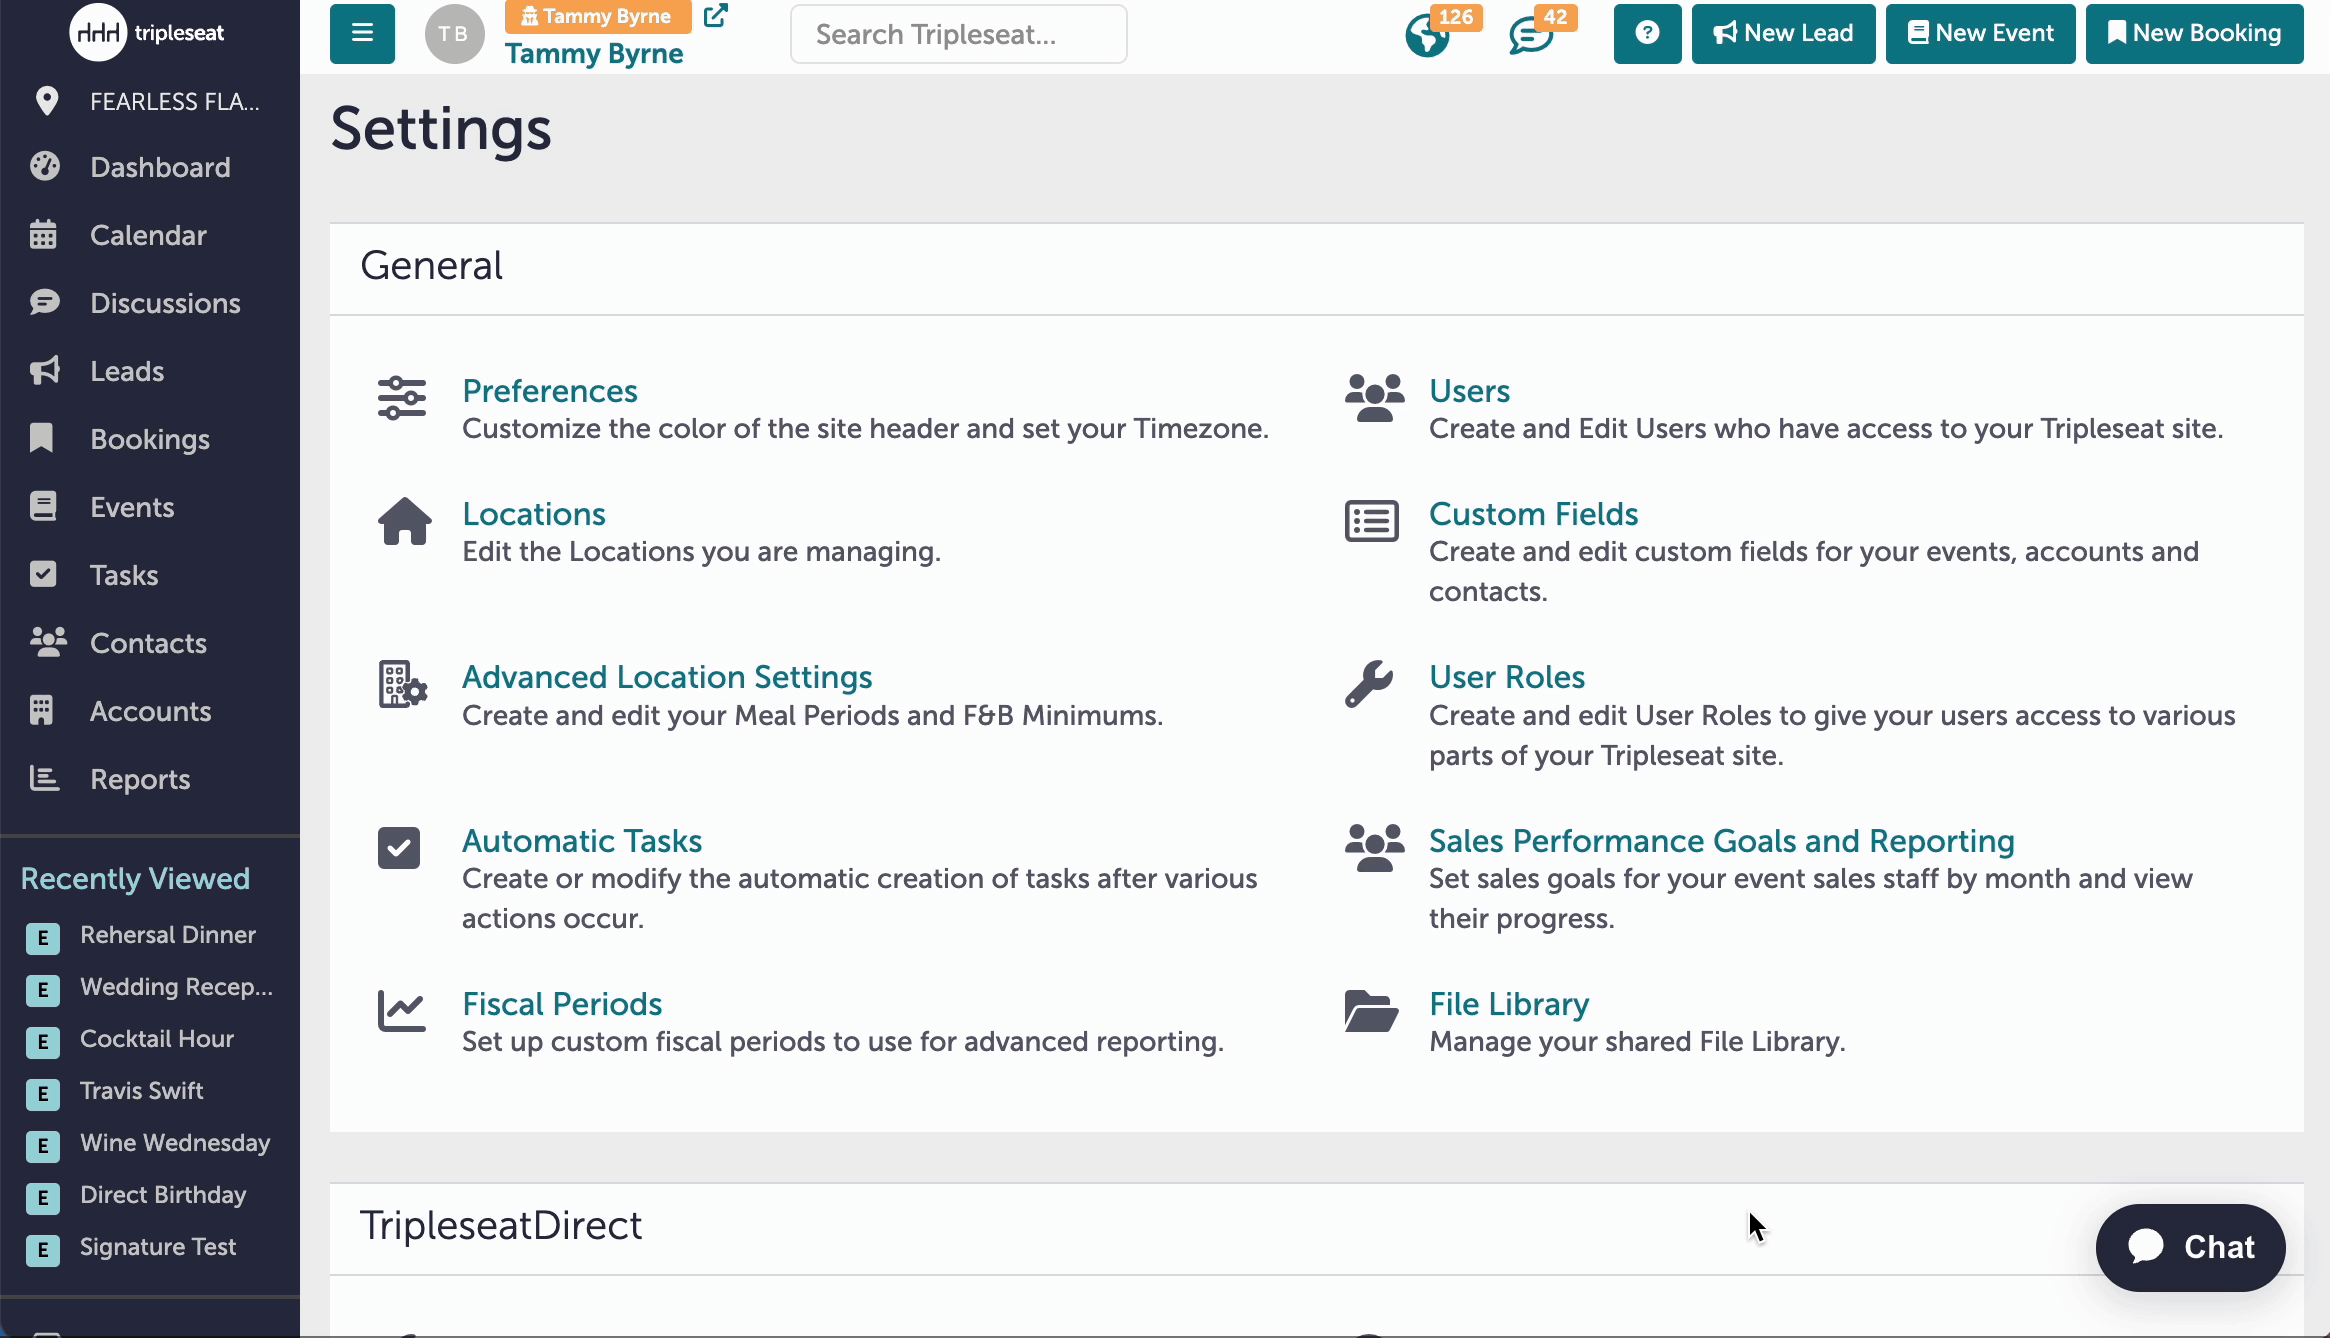Open the Chat widget

coord(2190,1247)
